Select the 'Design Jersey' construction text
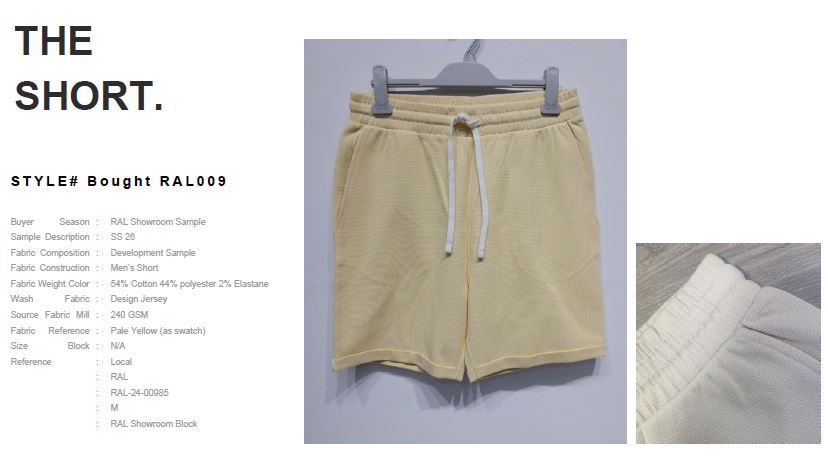828x459 pixels. [138, 299]
